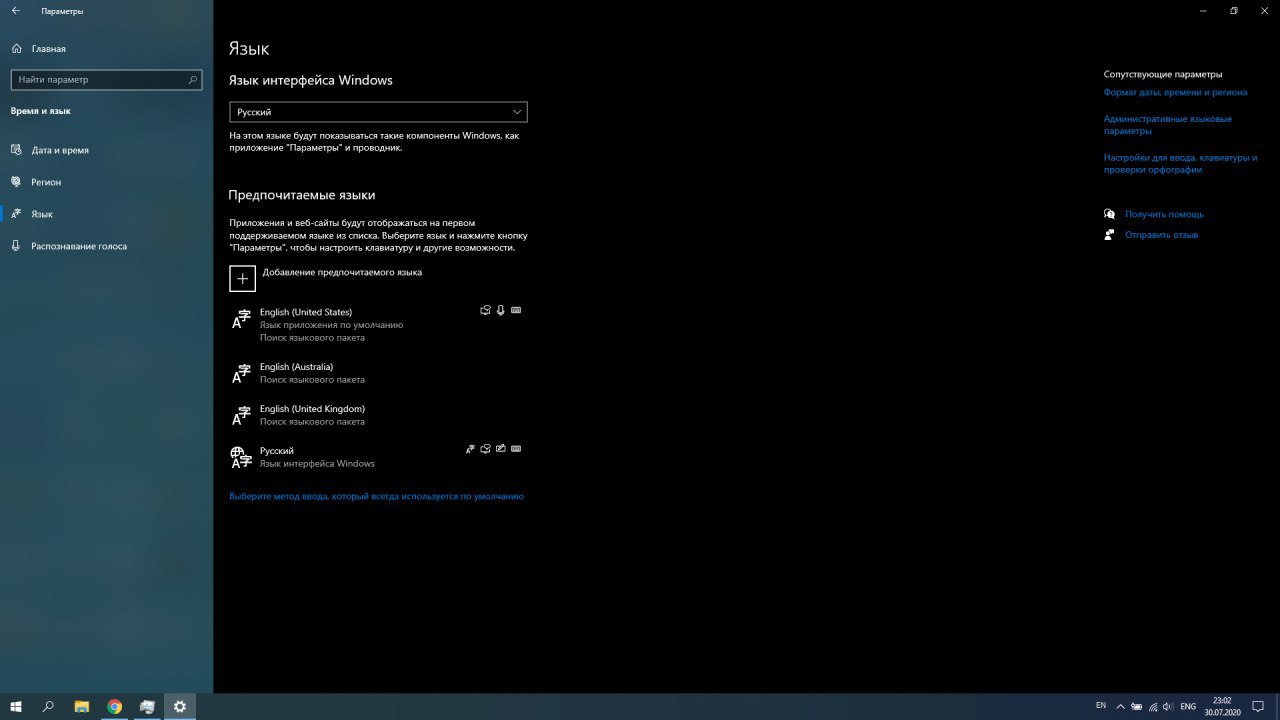Open the default input method link
1280x720 pixels.
tap(376, 496)
